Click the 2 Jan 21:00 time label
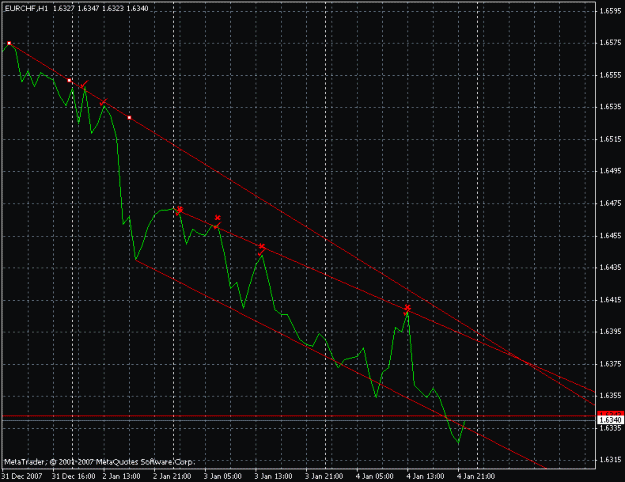625x482 pixels. pos(172,476)
